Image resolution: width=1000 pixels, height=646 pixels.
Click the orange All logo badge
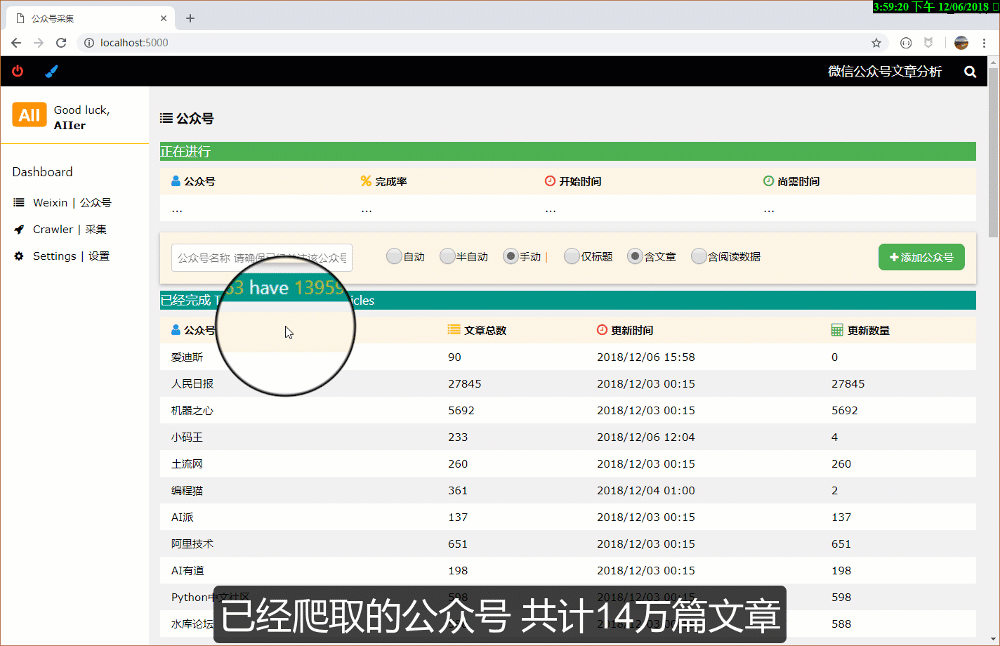pyautogui.click(x=29, y=115)
